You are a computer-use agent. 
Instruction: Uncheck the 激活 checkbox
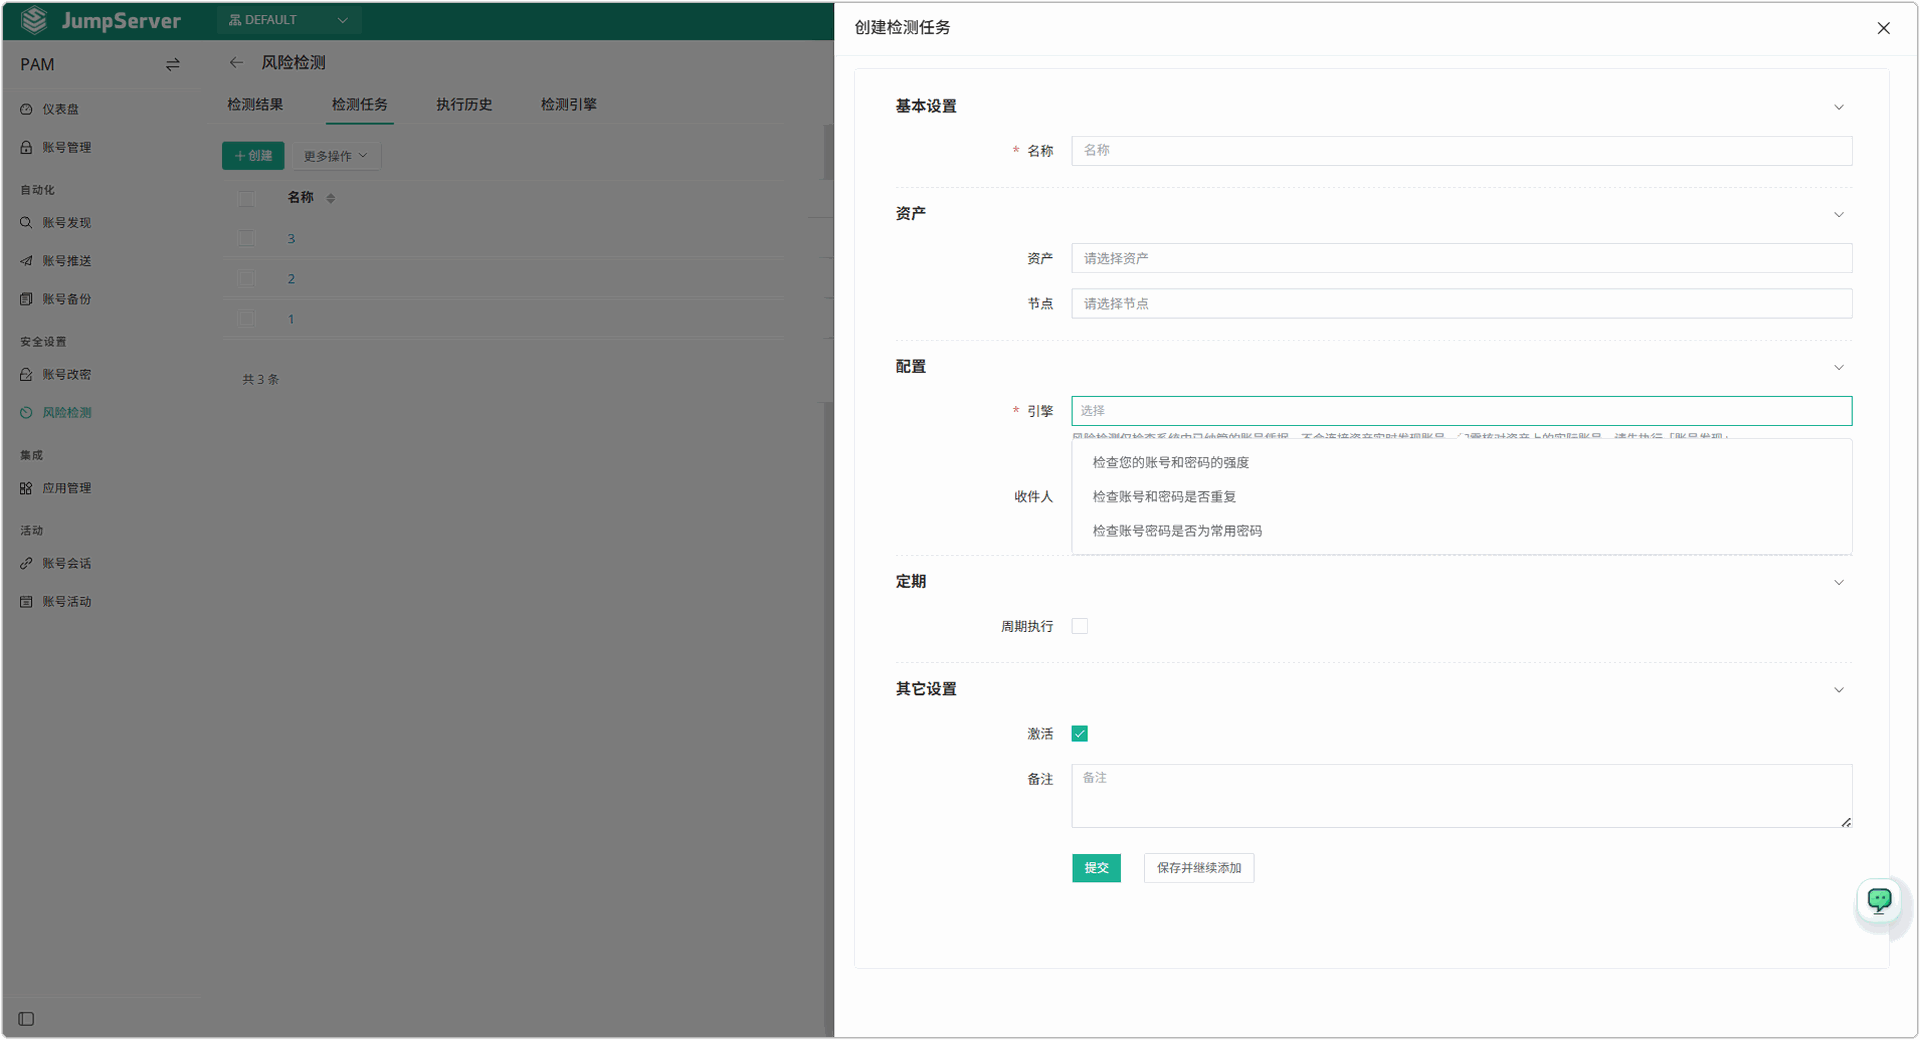pos(1080,734)
